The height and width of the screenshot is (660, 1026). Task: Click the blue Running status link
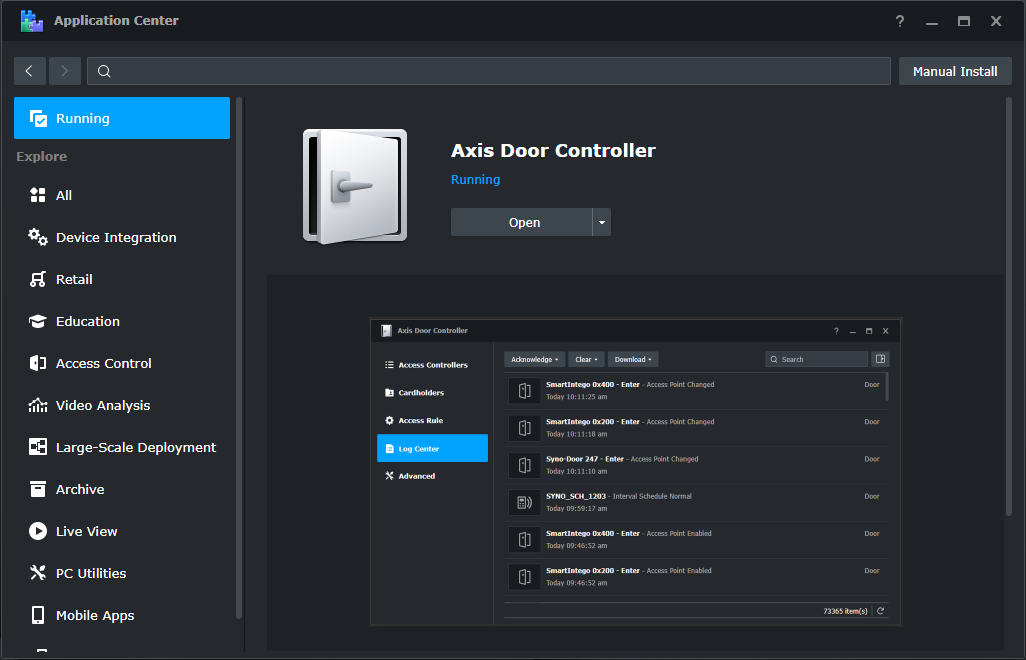click(475, 179)
